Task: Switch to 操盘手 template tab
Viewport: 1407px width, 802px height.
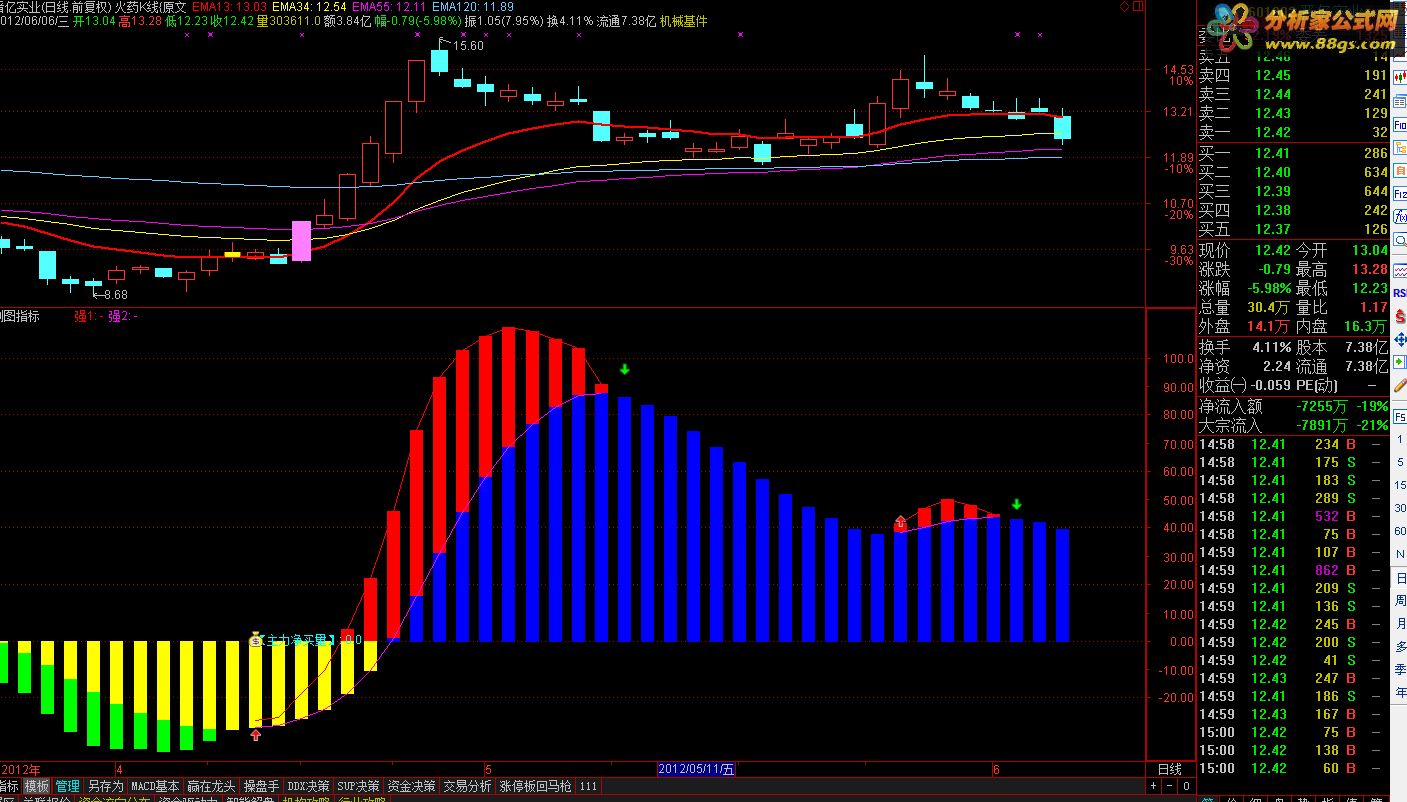Action: [261, 786]
